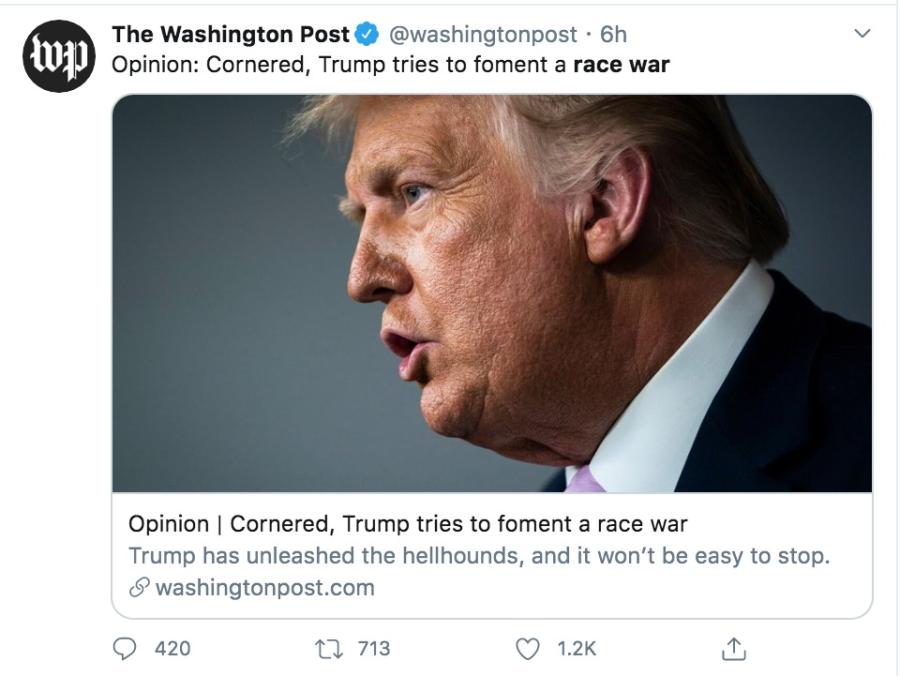Click the tweet text starting with Opinion: Cornered
This screenshot has height=676, width=900.
pyautogui.click(x=340, y=65)
